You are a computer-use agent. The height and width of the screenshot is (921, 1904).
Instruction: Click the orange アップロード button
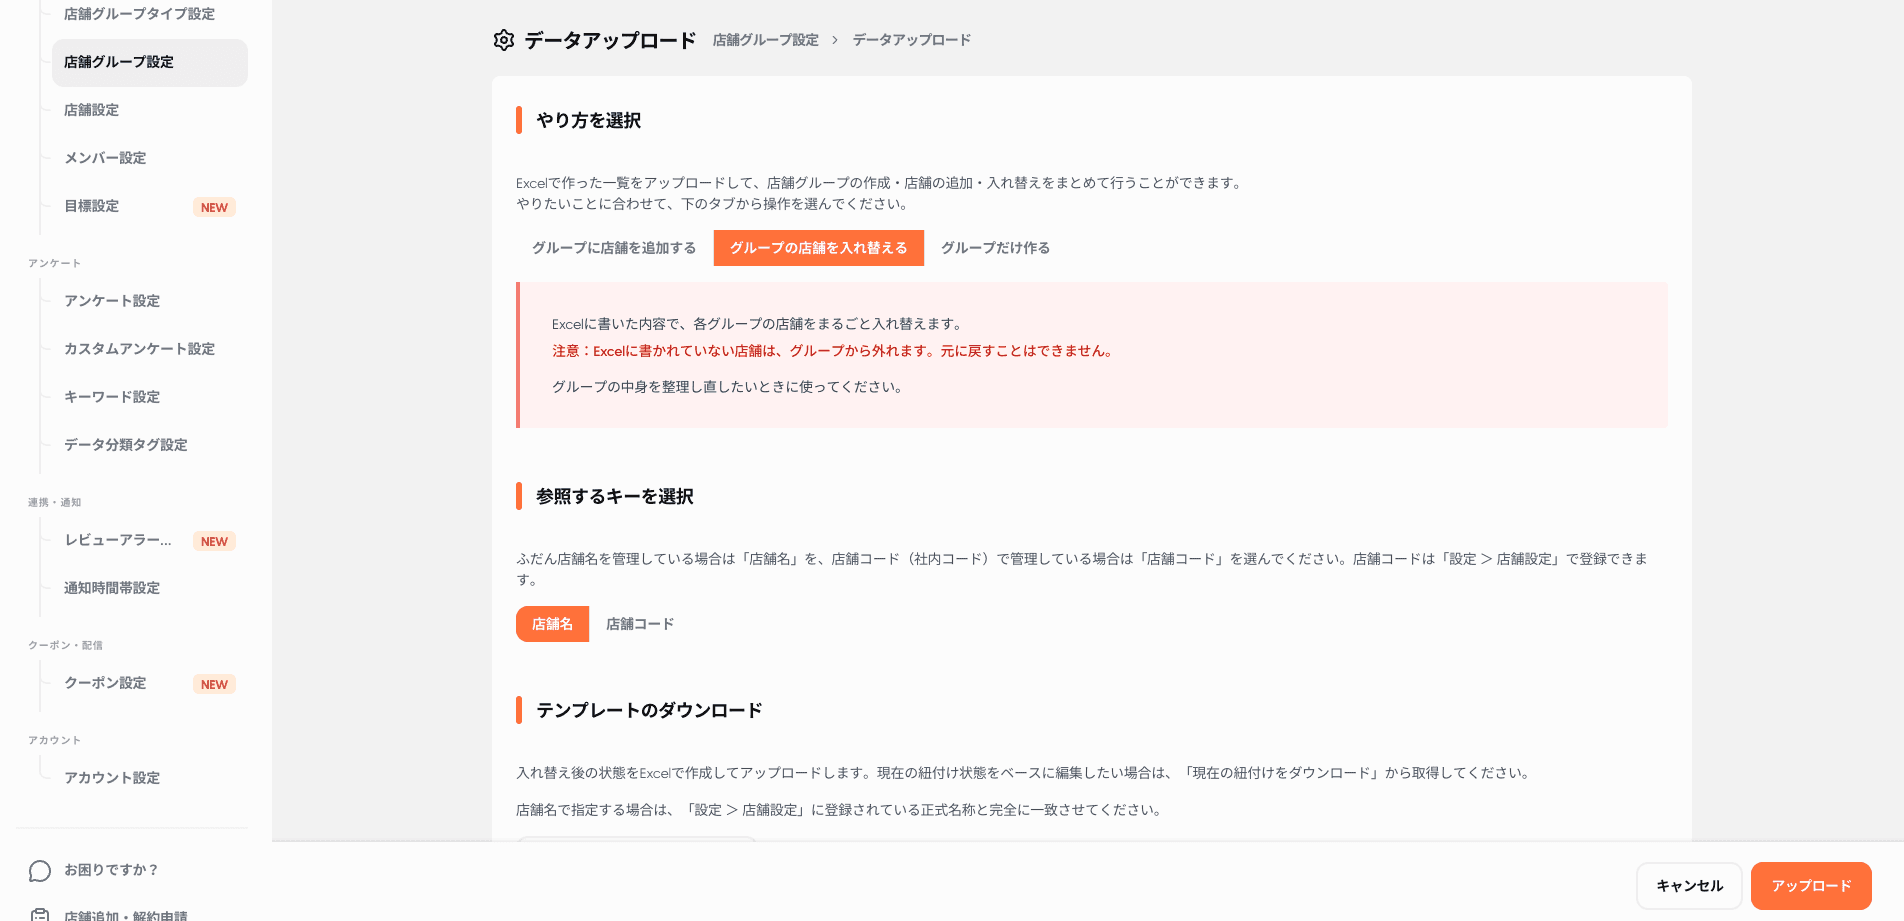pos(1811,886)
